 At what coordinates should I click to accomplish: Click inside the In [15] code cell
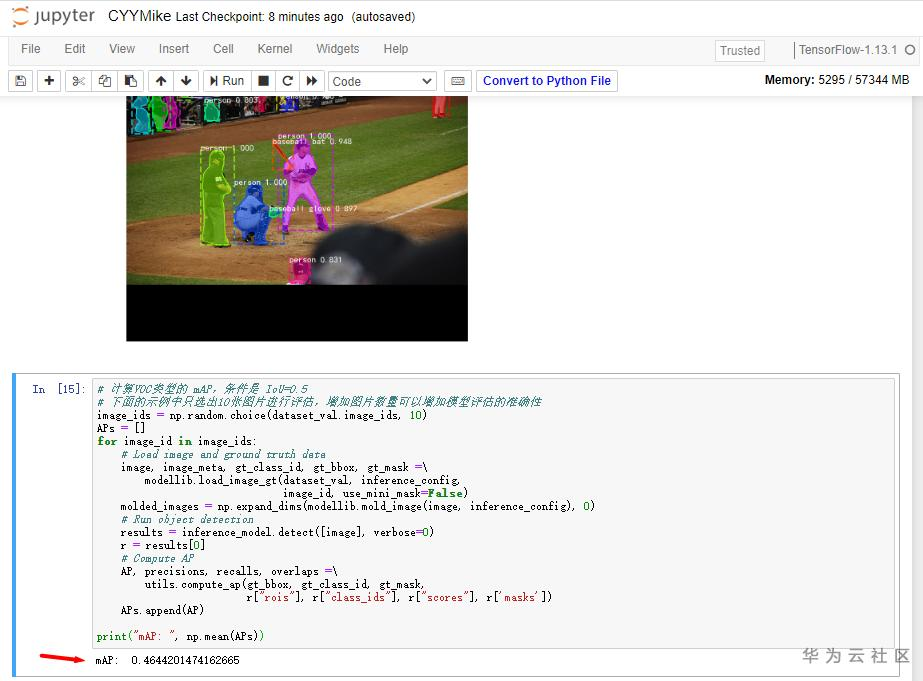pyautogui.click(x=493, y=513)
